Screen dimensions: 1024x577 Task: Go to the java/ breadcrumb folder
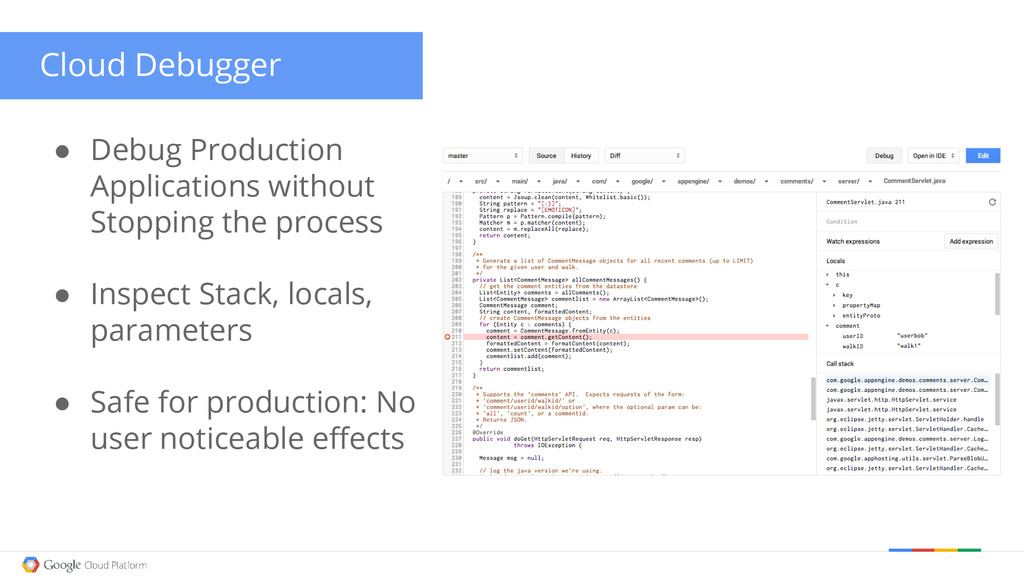(x=560, y=181)
